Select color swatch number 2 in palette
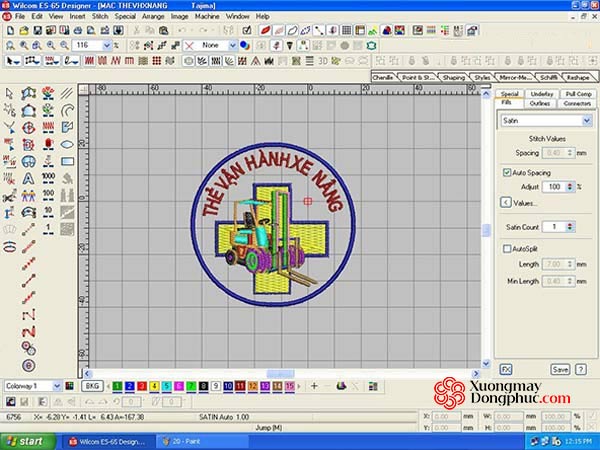 [x=133, y=385]
